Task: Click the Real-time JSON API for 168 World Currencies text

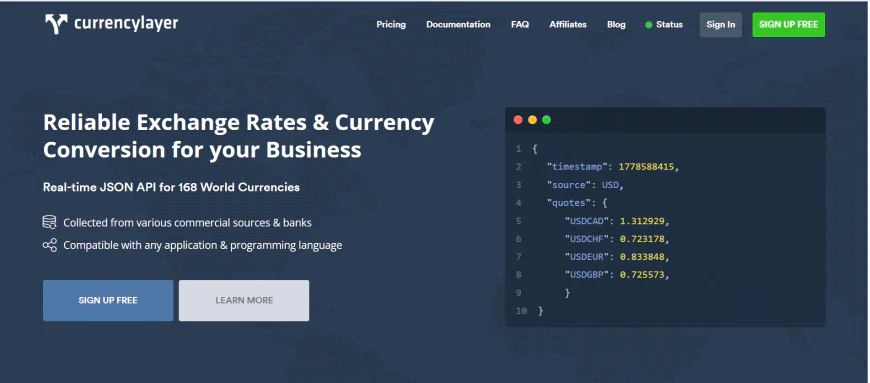Action: [x=171, y=187]
